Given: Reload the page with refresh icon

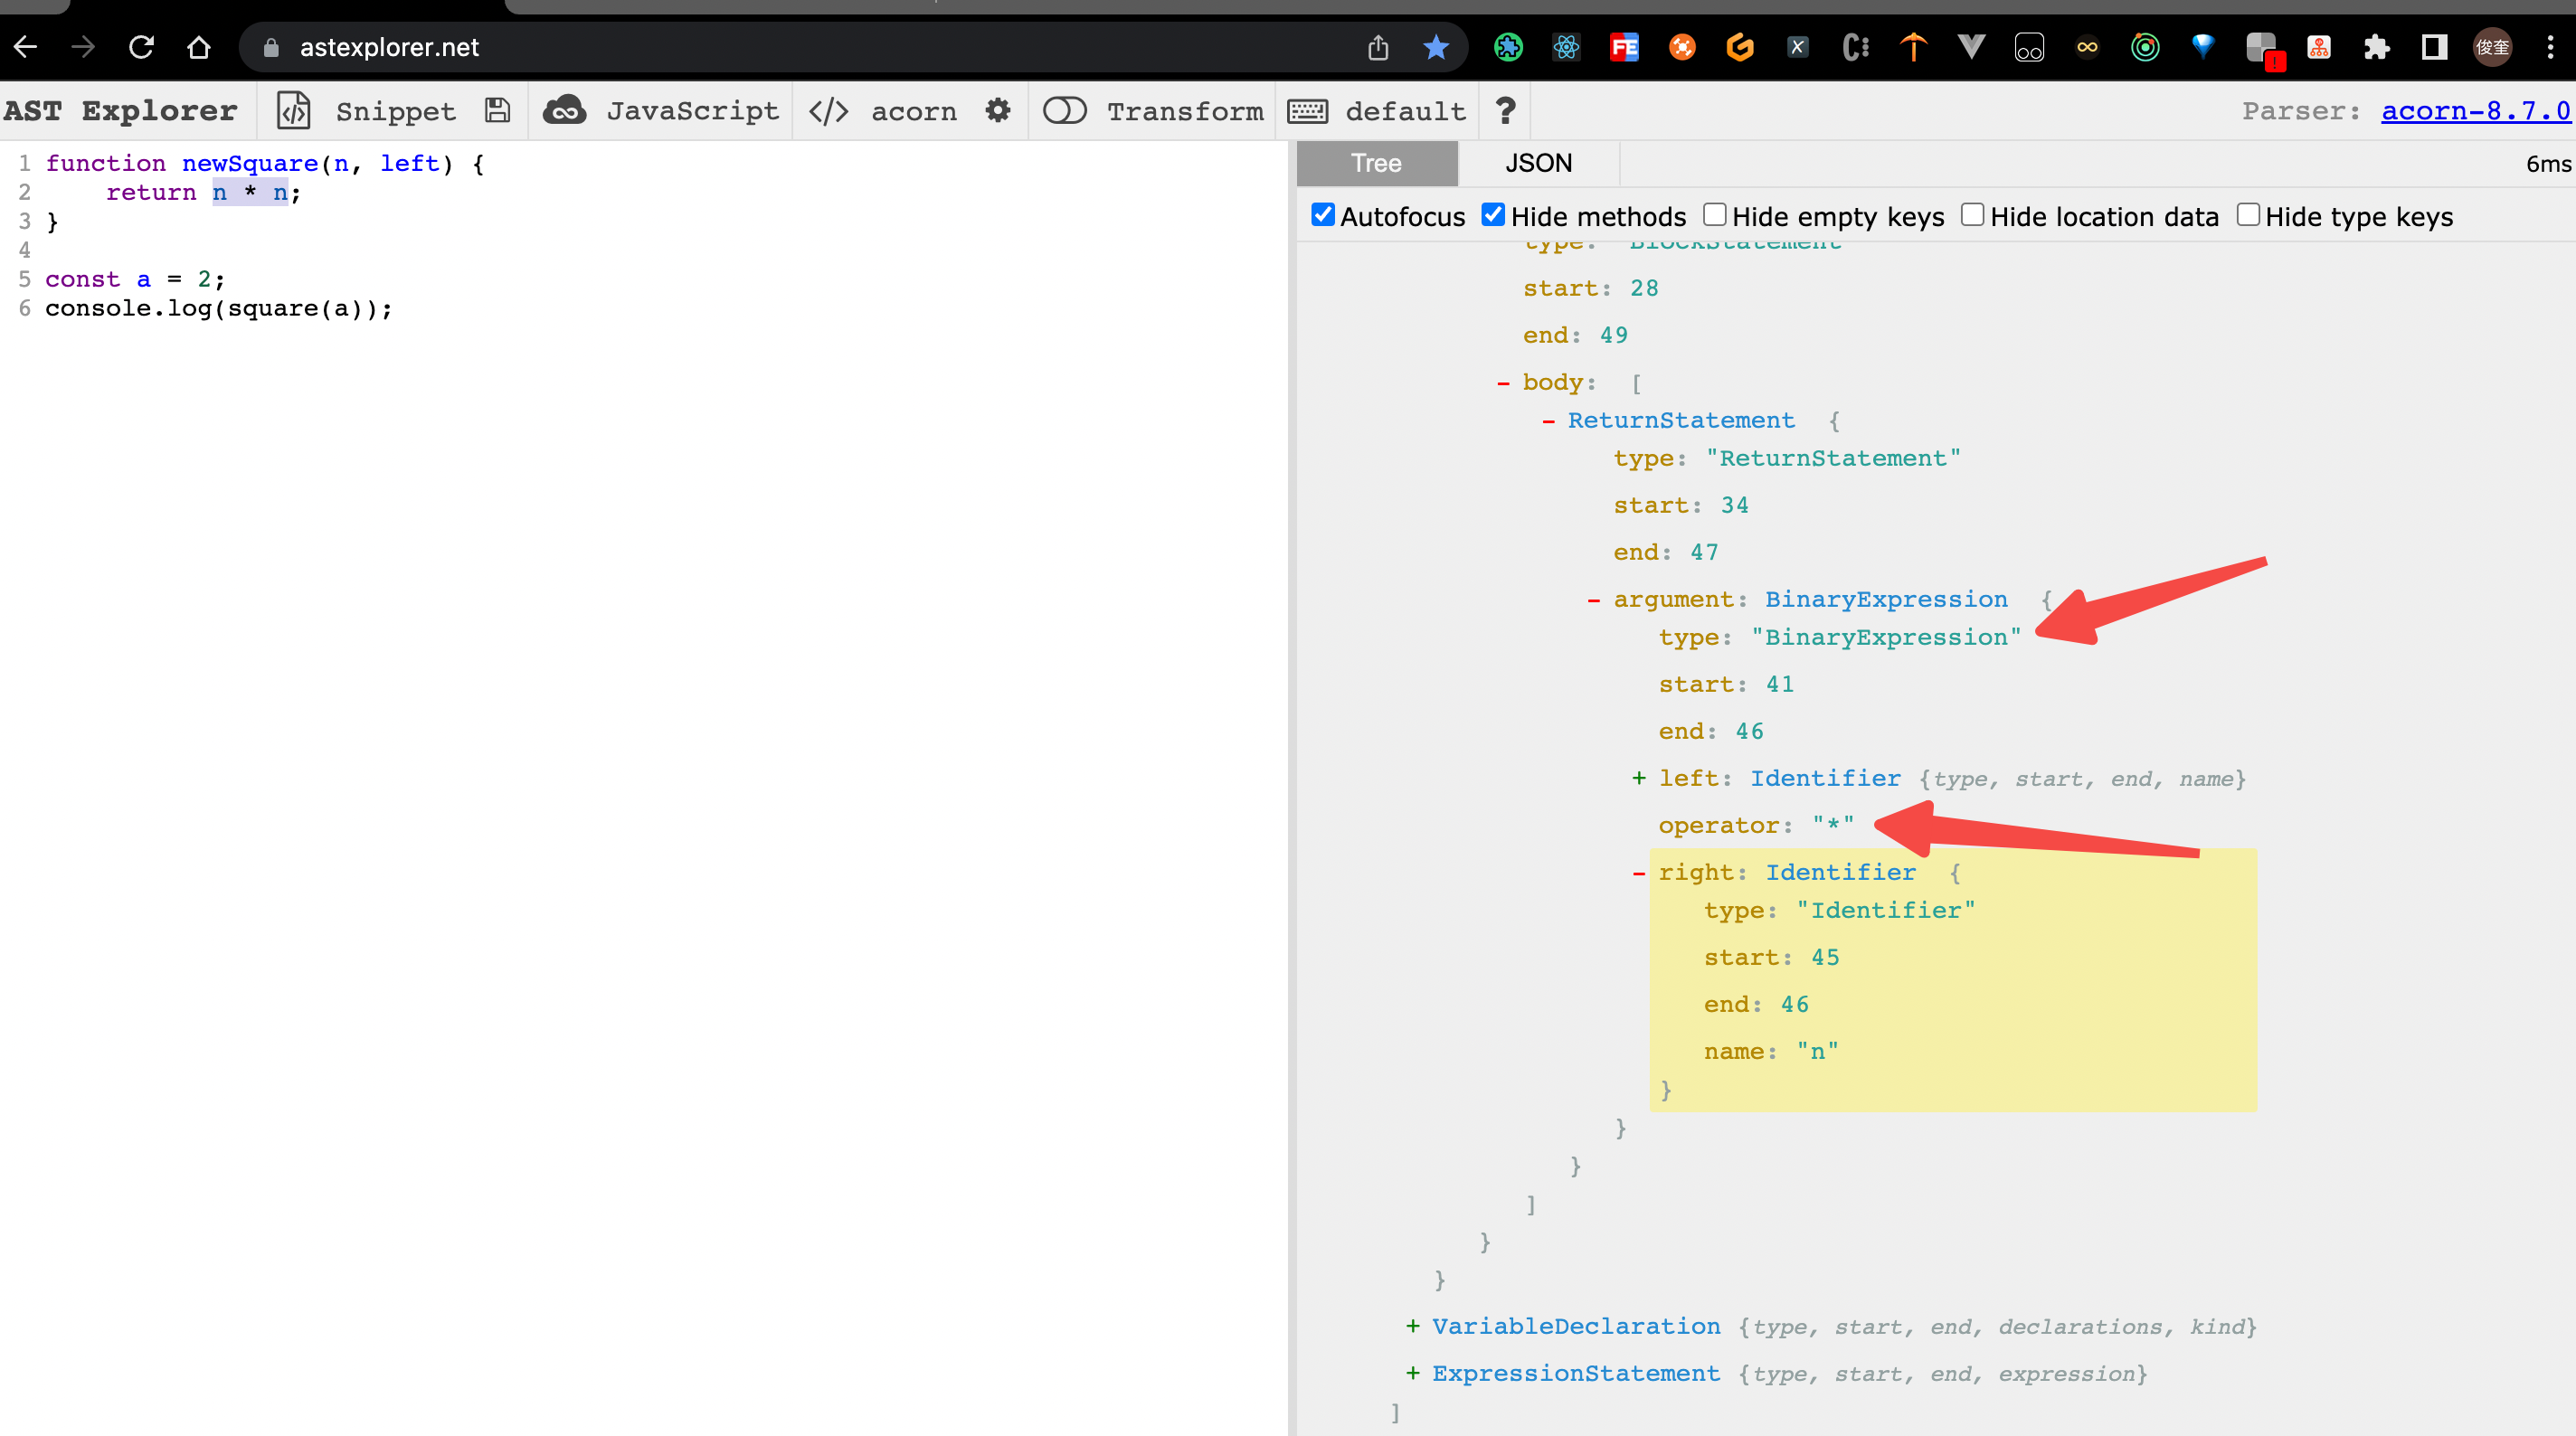Looking at the screenshot, I should pos(141,47).
